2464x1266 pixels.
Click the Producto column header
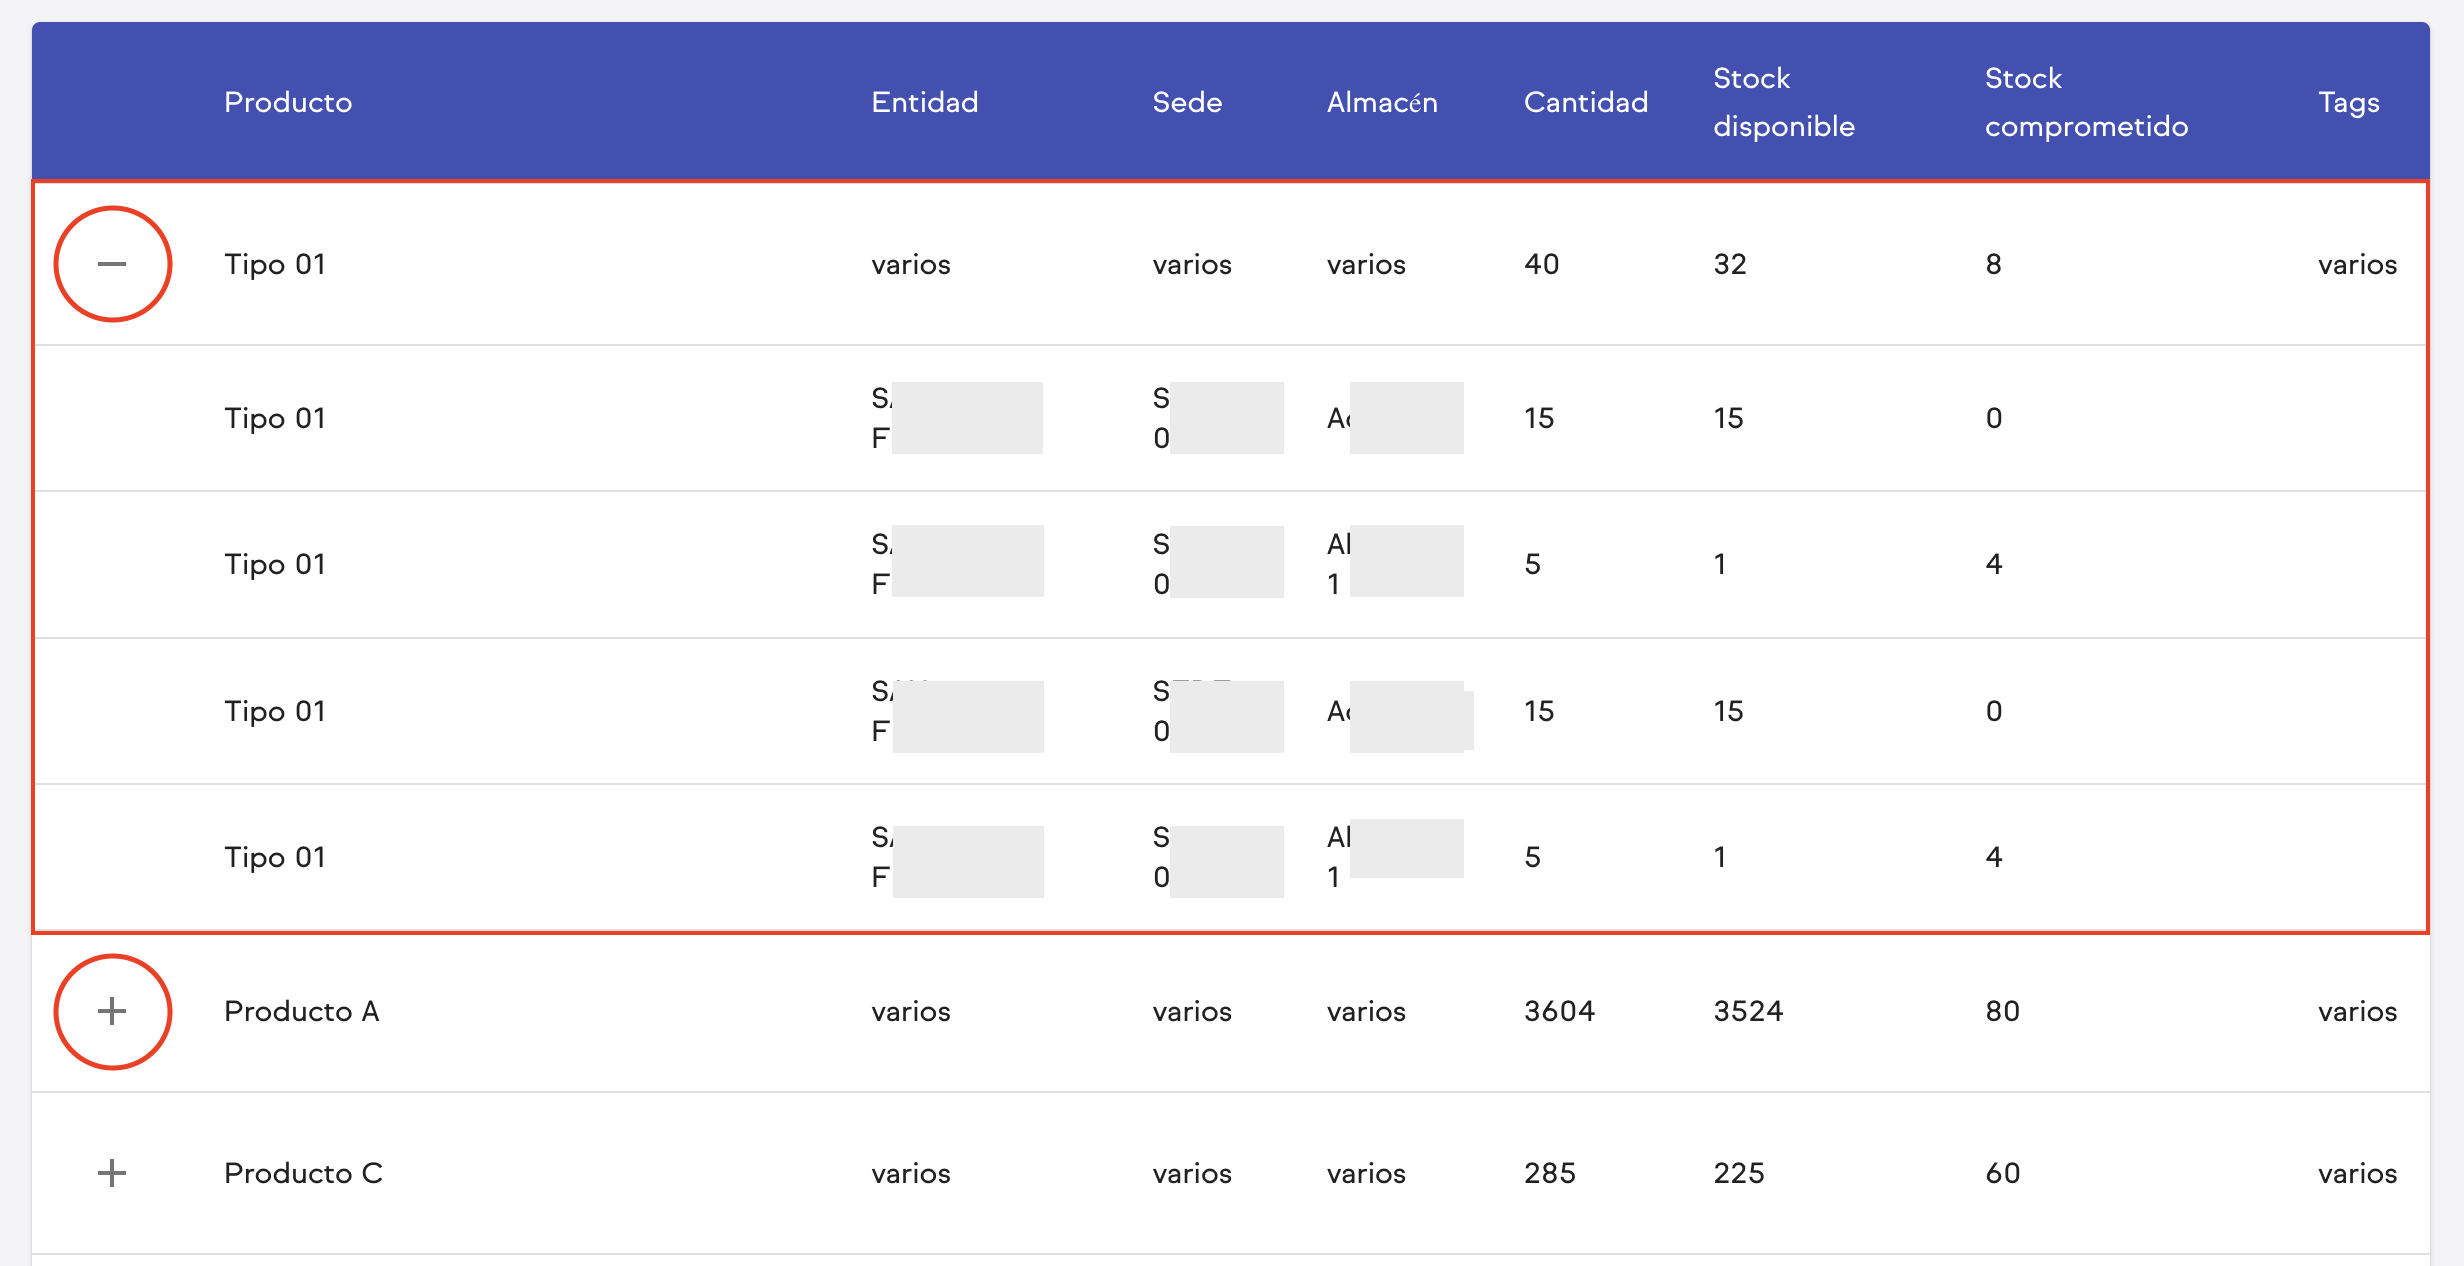tap(288, 101)
